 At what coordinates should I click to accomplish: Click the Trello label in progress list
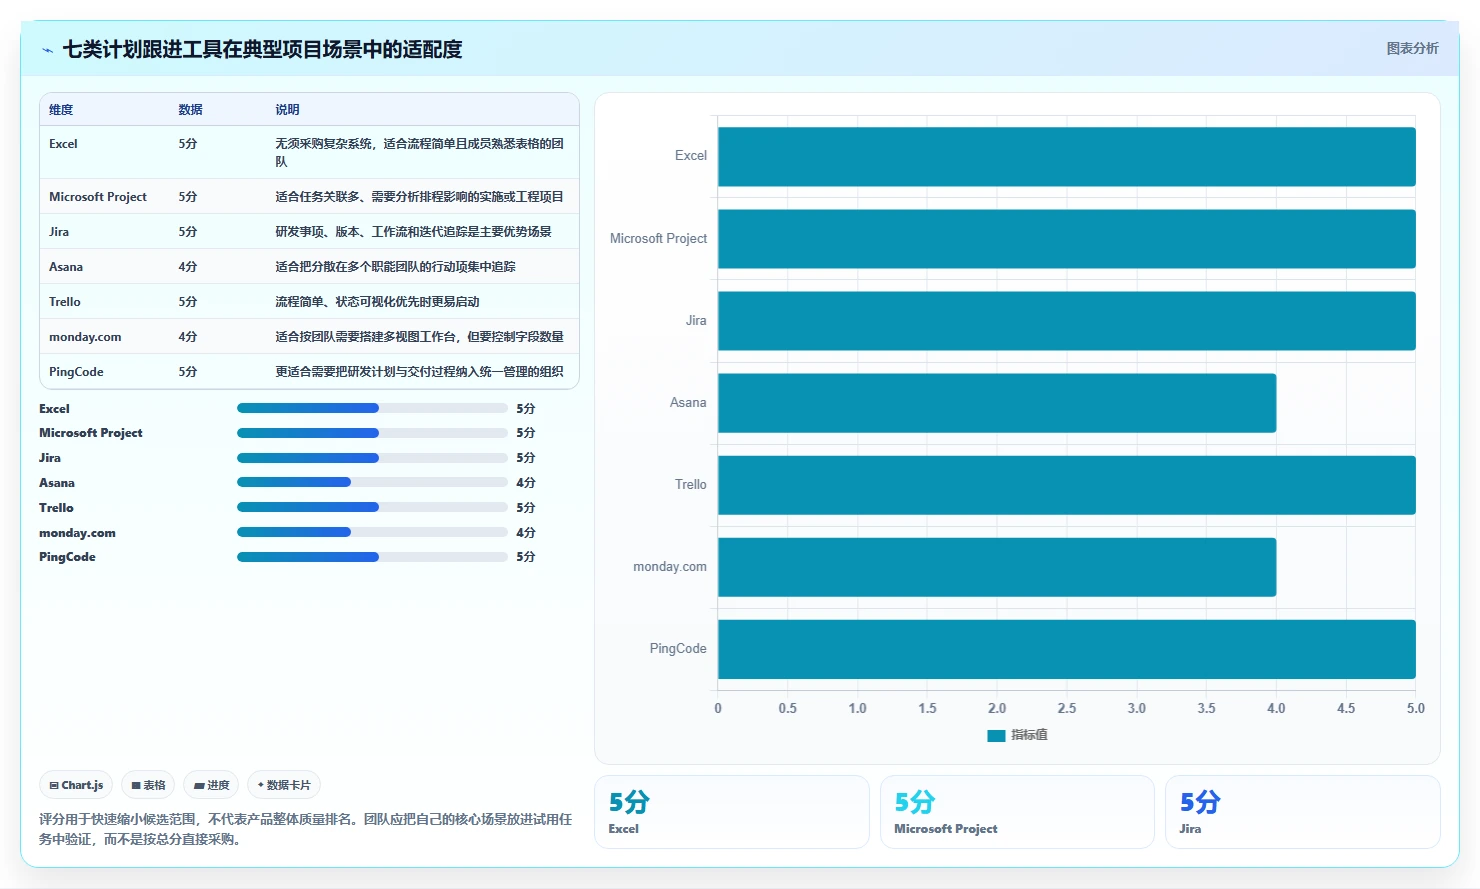click(x=56, y=507)
